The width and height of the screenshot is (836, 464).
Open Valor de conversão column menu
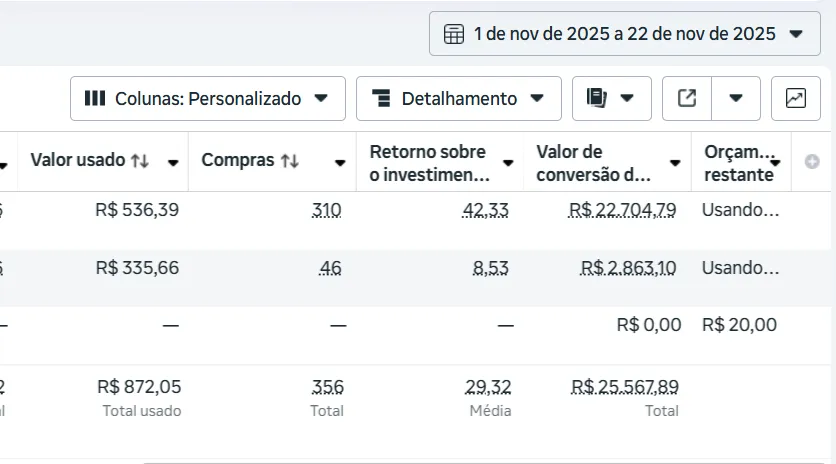point(675,162)
